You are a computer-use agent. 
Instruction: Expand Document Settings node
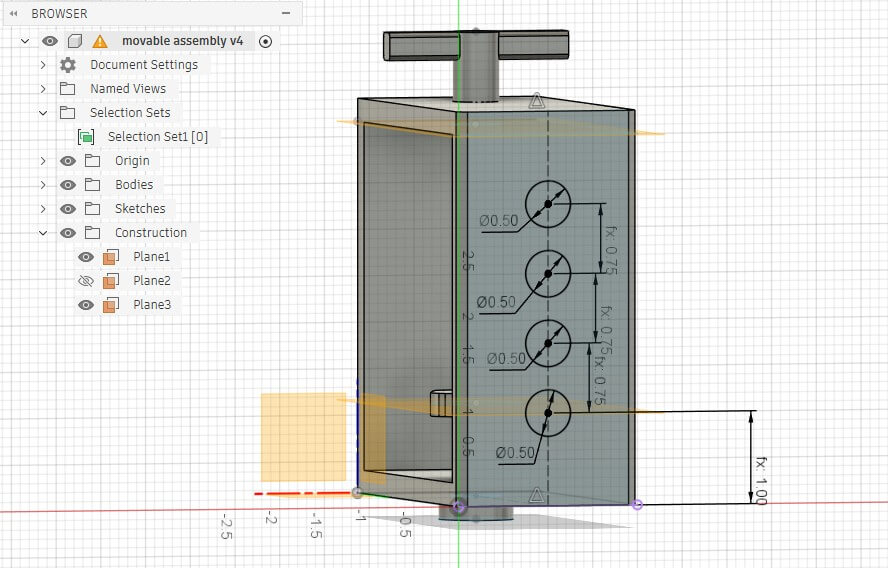43,65
